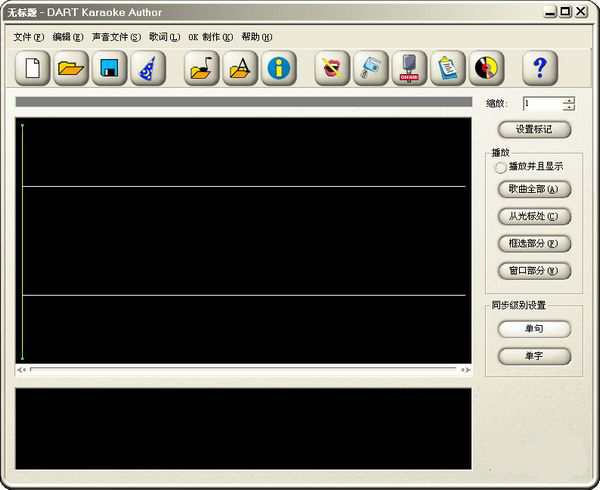This screenshot has height=490, width=600.
Task: Open help with the question mark icon
Action: click(x=540, y=68)
